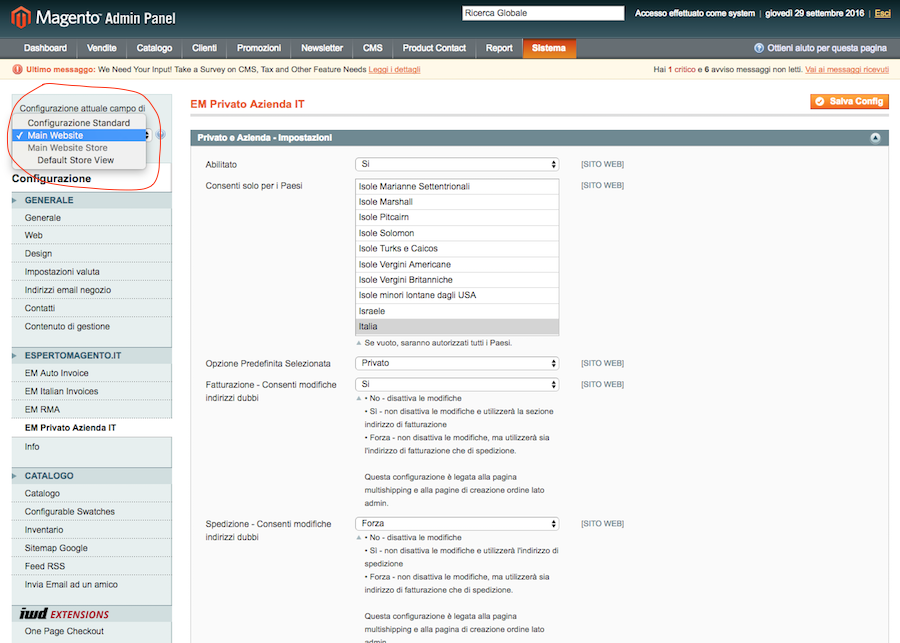Open the Report menu
900x643 pixels.
(x=499, y=48)
